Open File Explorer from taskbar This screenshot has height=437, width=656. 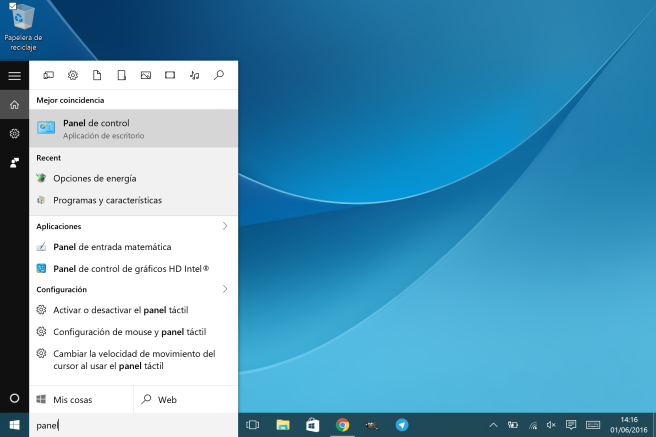(x=283, y=425)
